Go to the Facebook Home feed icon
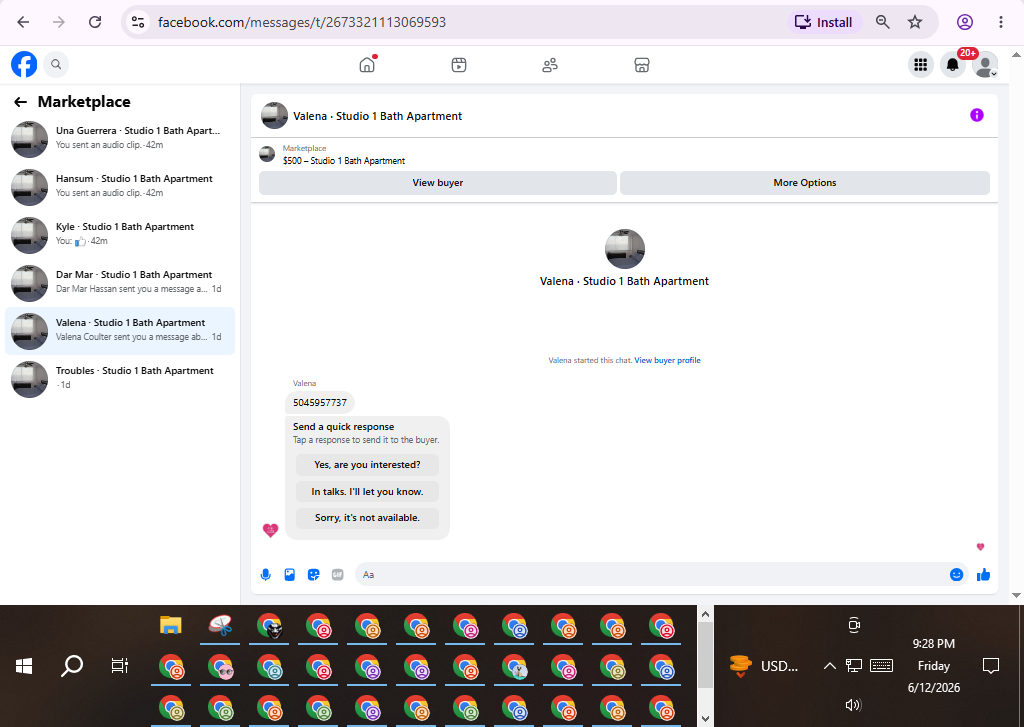Image resolution: width=1024 pixels, height=727 pixels. click(367, 65)
